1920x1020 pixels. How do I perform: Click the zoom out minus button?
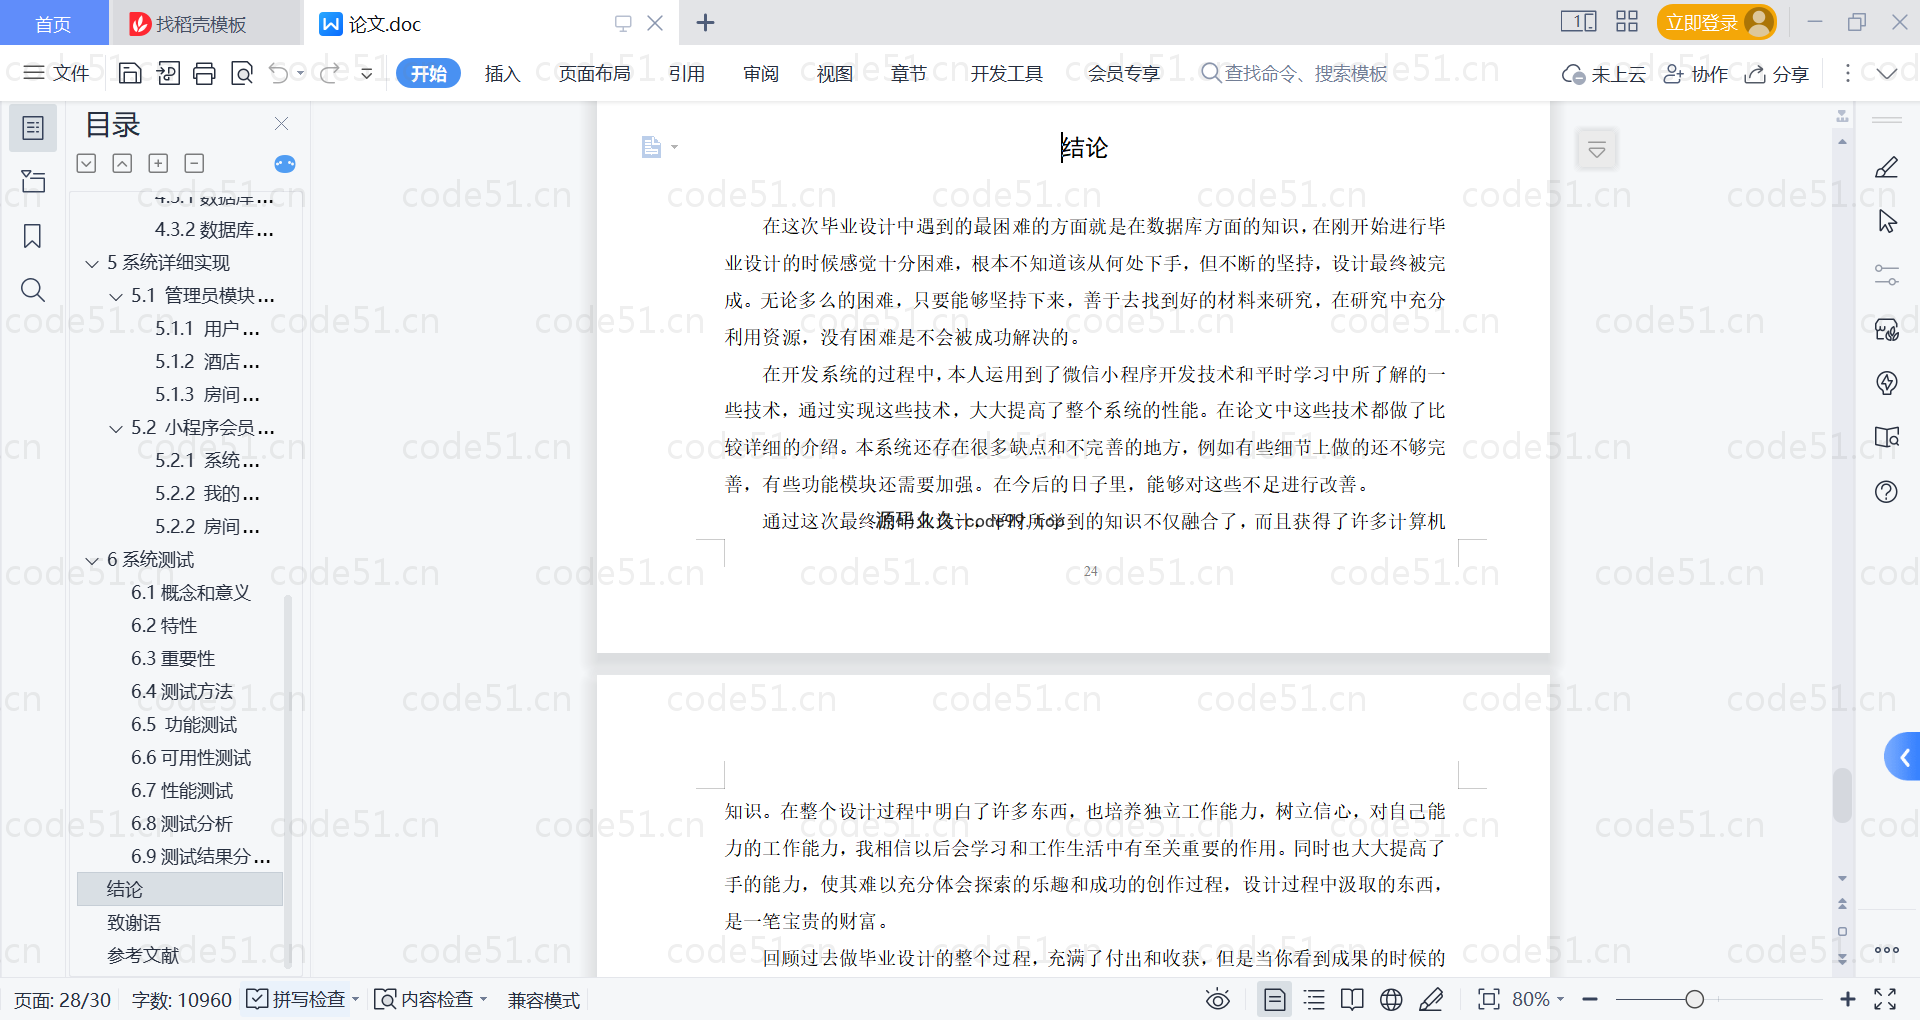pos(1590,999)
